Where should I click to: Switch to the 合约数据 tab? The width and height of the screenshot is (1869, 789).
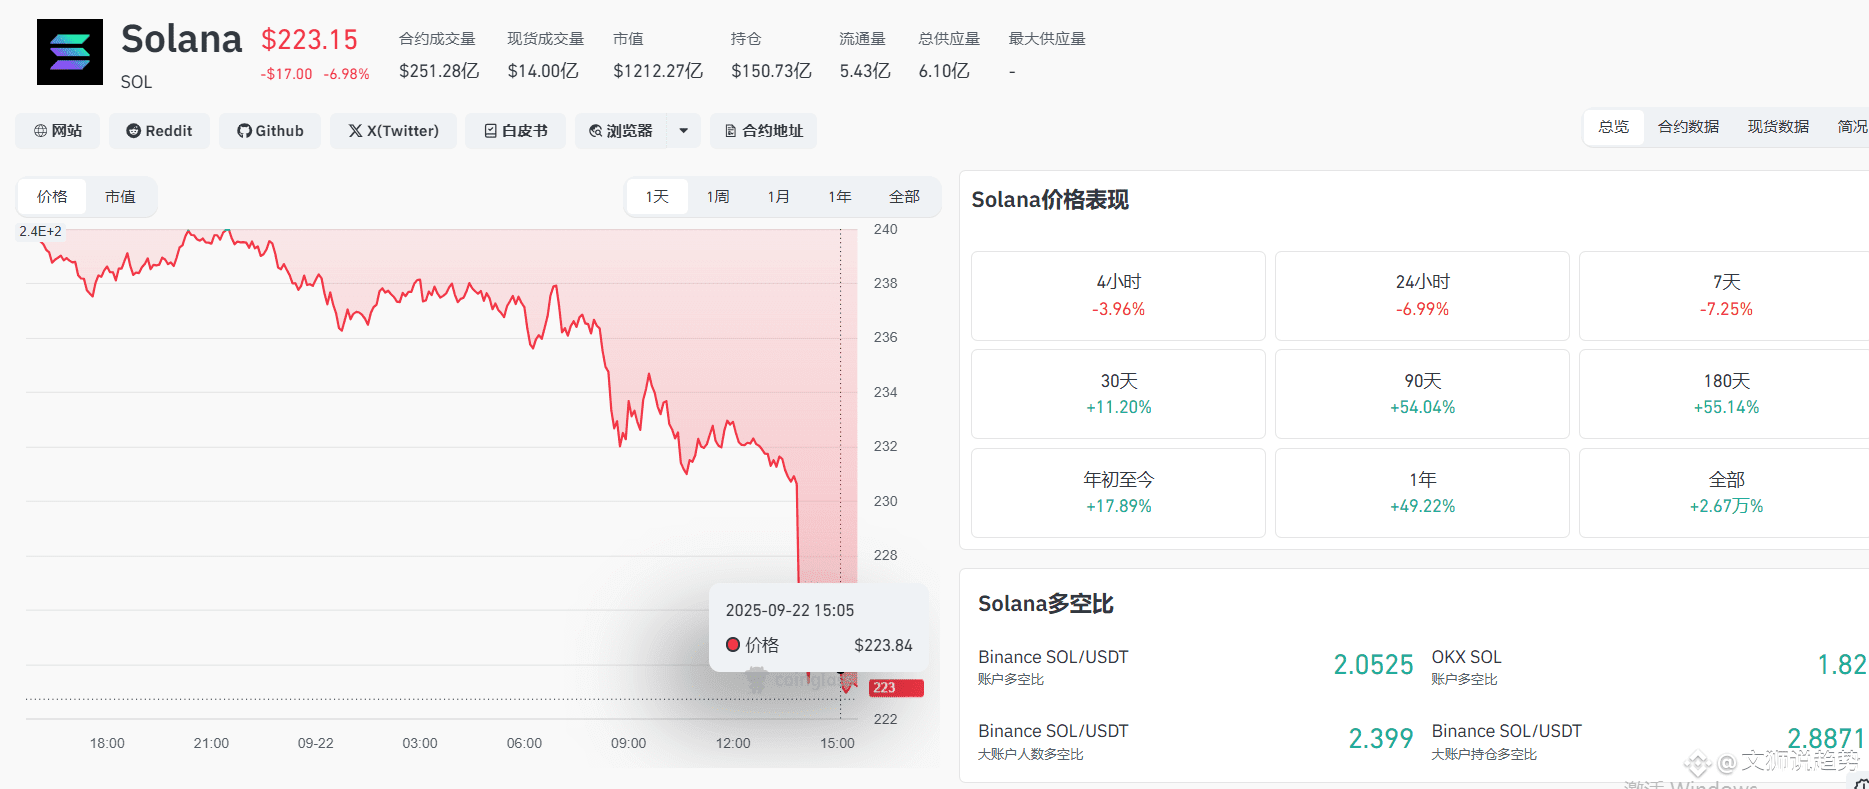pos(1688,127)
